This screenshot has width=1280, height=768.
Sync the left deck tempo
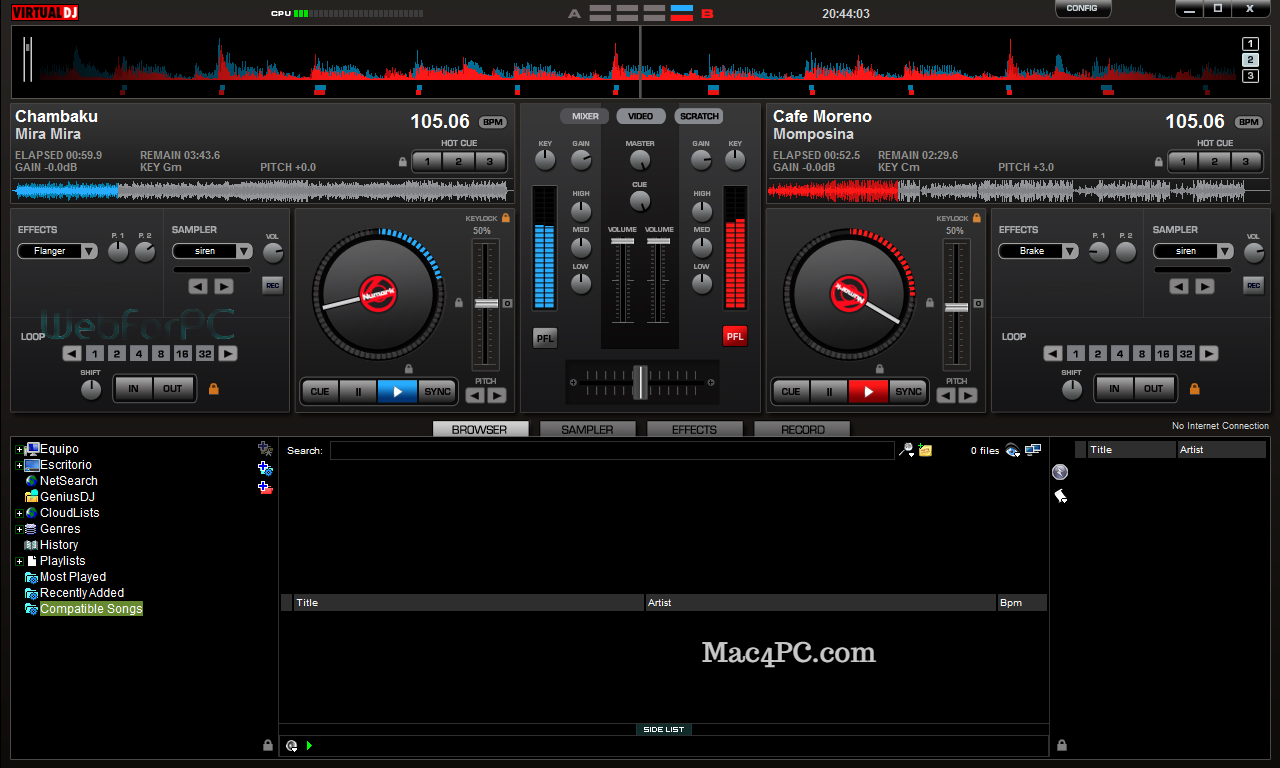(x=437, y=391)
